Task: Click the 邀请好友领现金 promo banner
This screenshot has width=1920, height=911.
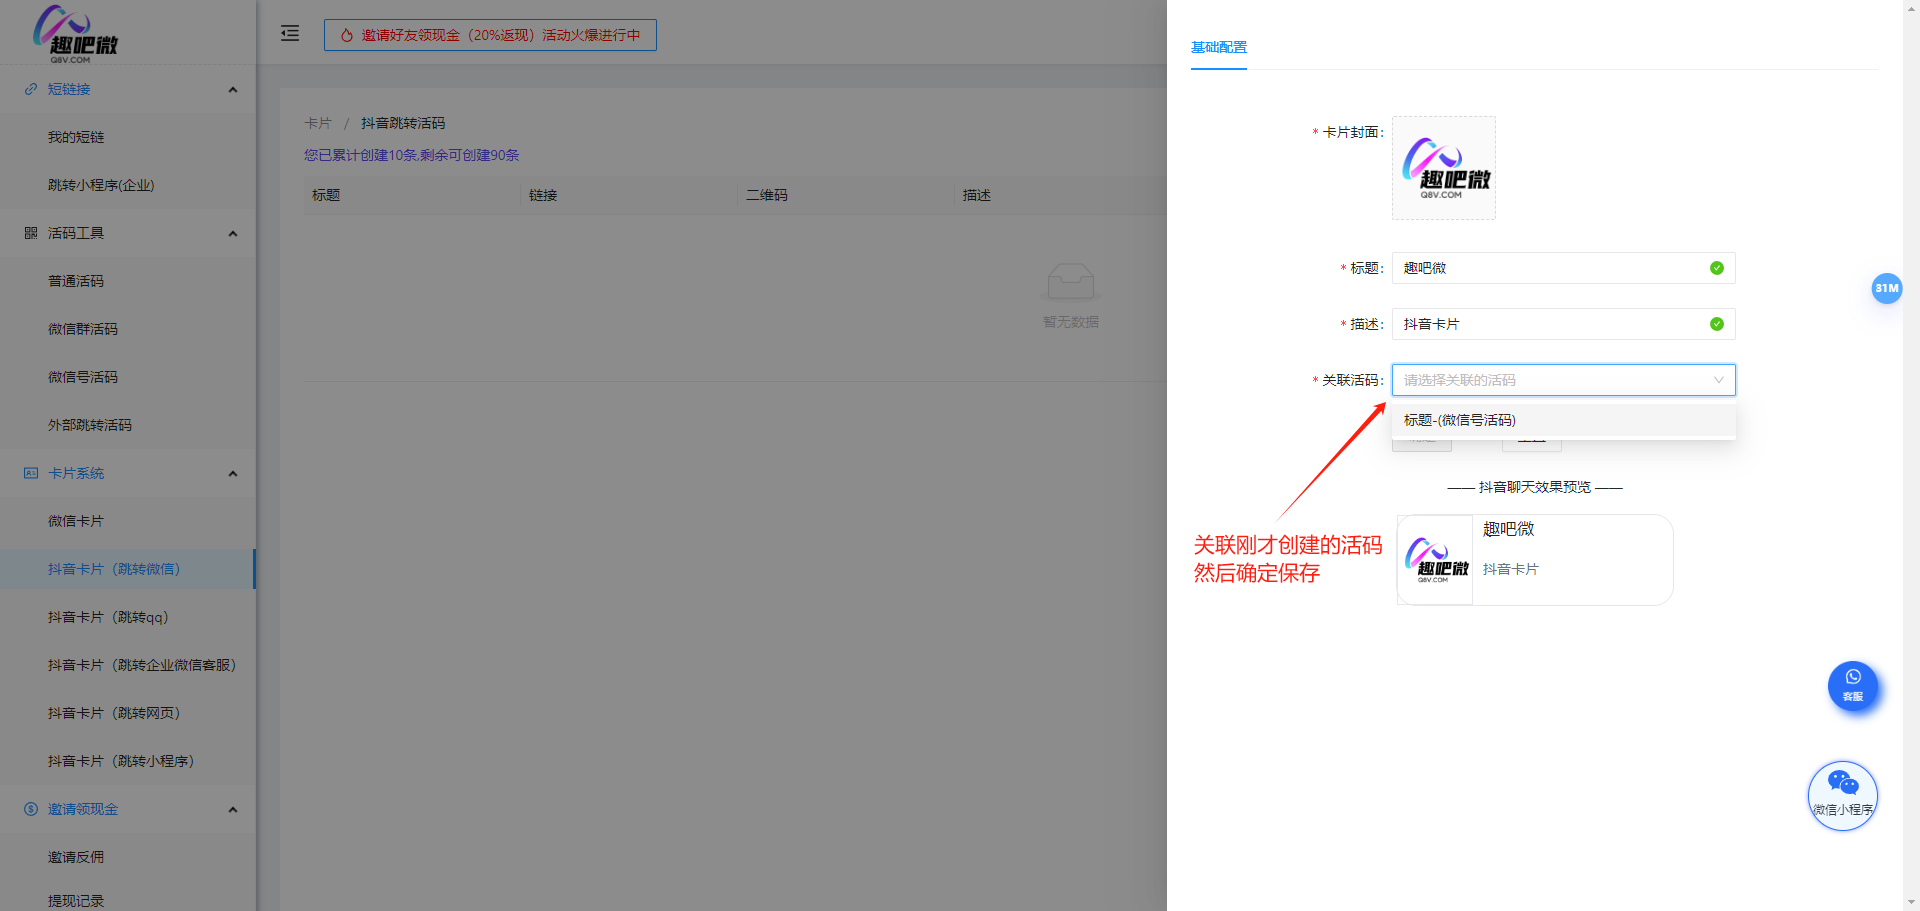Action: [x=490, y=35]
